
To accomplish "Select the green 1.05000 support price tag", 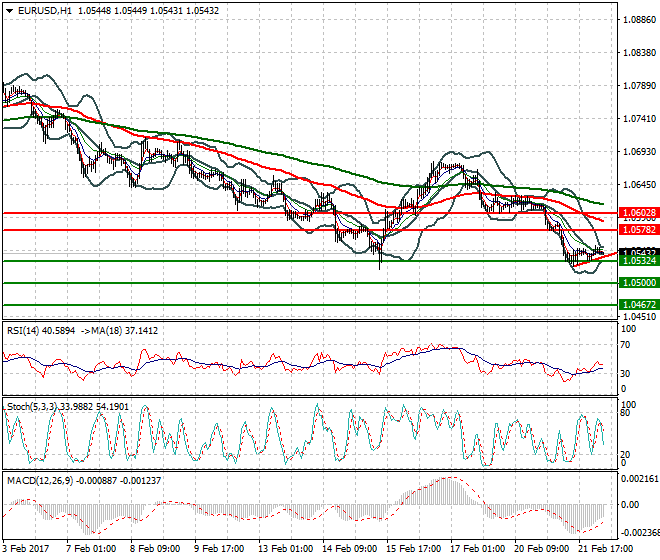I will [x=638, y=283].
